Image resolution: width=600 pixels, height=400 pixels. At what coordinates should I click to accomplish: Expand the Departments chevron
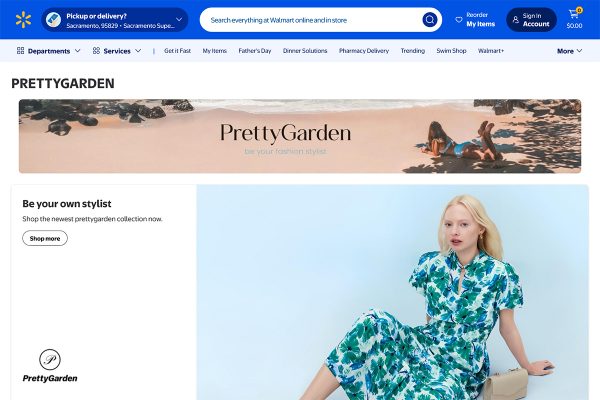(77, 51)
